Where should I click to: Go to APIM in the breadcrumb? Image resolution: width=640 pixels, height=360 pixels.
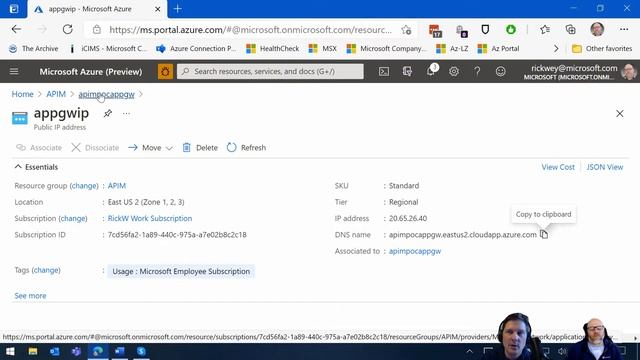(x=56, y=94)
